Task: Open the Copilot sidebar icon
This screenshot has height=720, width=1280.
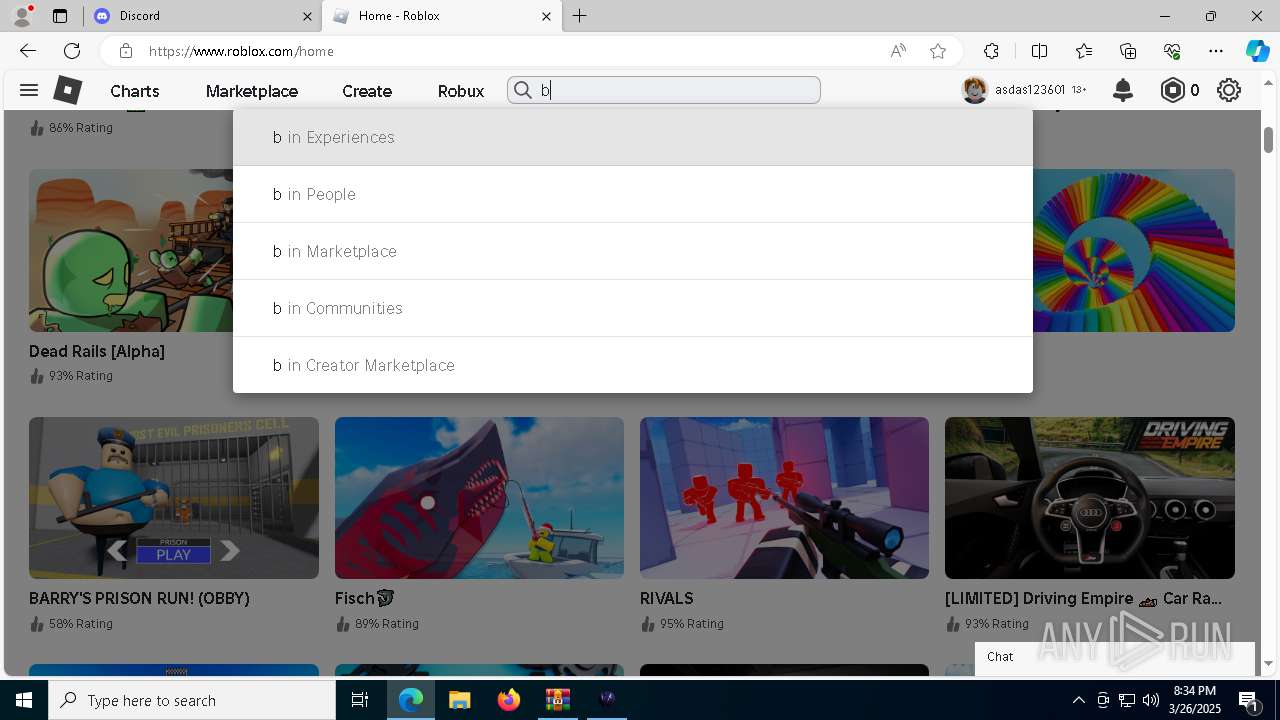Action: [x=1257, y=51]
